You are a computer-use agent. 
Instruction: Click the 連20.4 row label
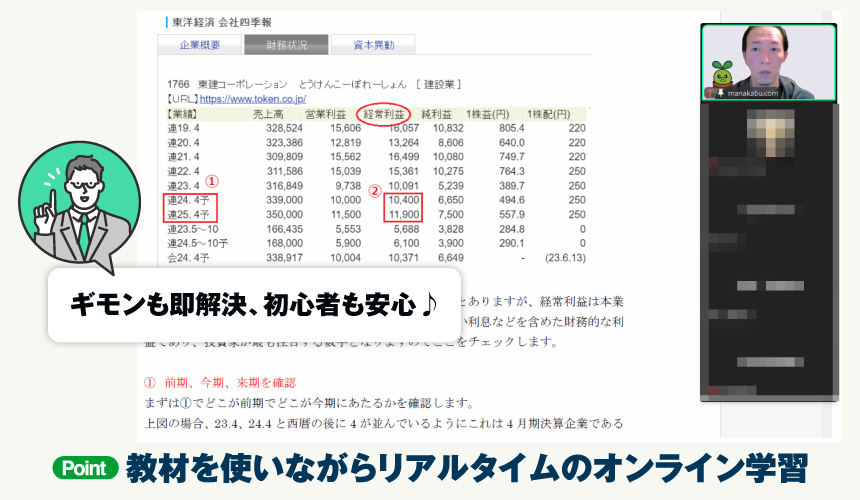click(x=183, y=143)
